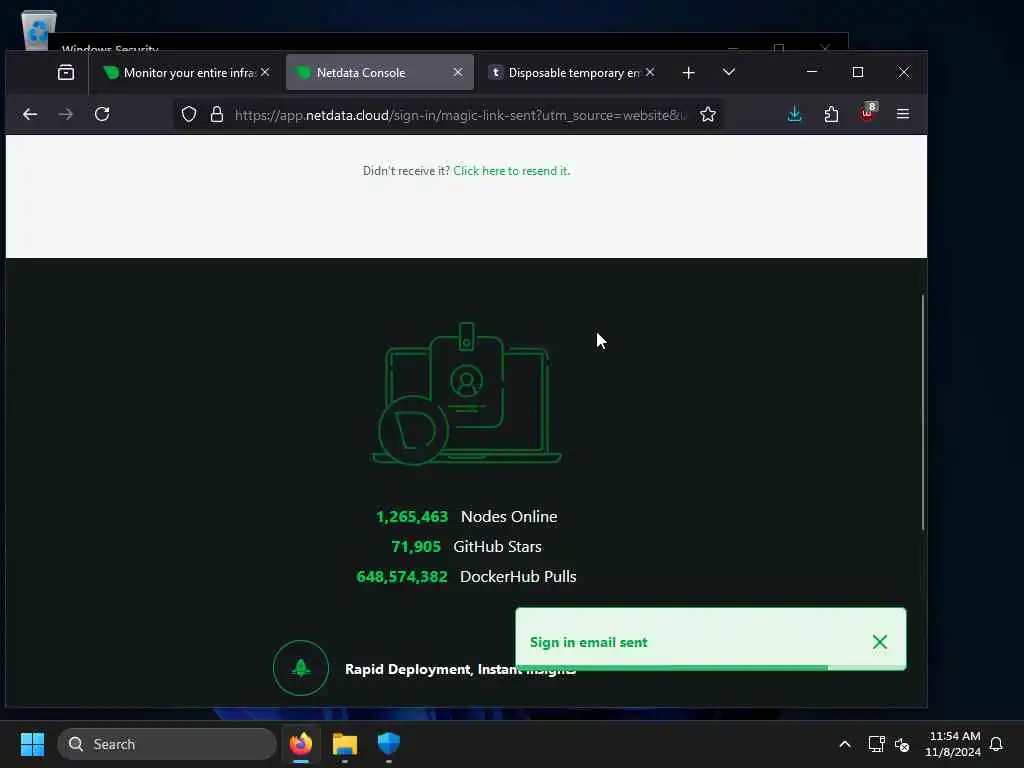
Task: Open tracking protection shield icon
Action: pyautogui.click(x=189, y=114)
